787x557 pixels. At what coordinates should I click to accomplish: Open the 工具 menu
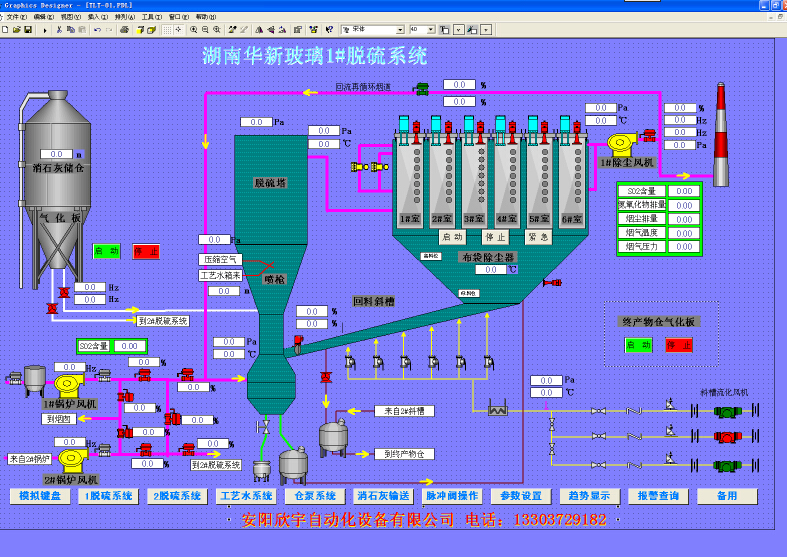click(152, 17)
